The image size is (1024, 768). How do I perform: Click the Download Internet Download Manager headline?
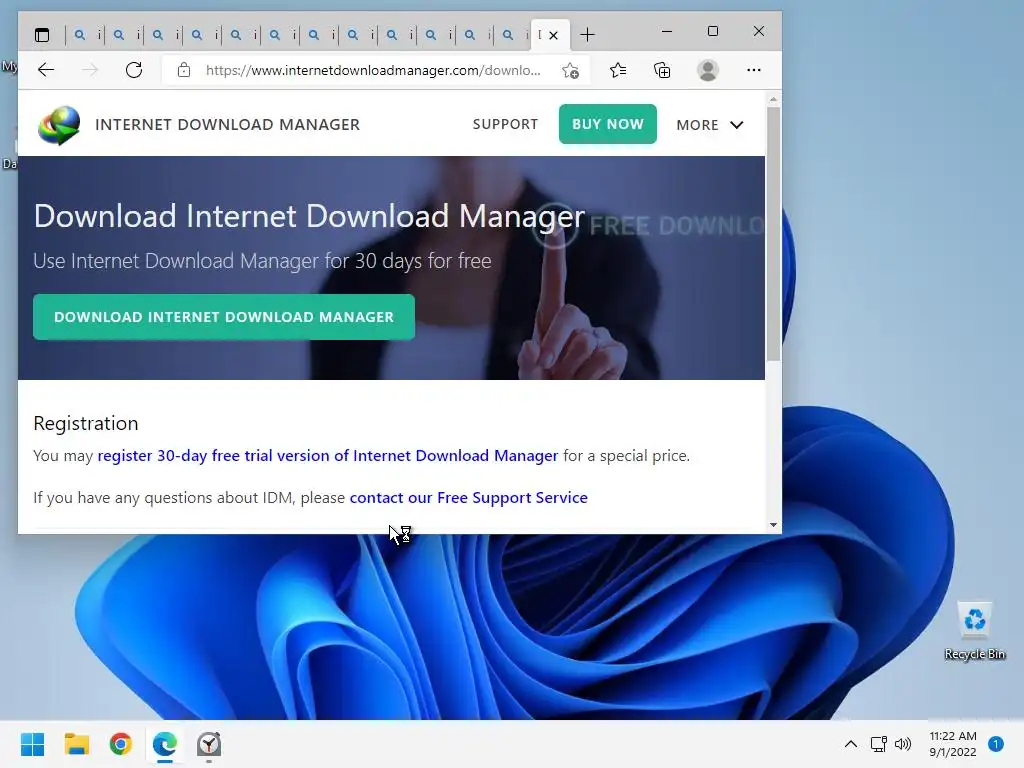(x=309, y=216)
